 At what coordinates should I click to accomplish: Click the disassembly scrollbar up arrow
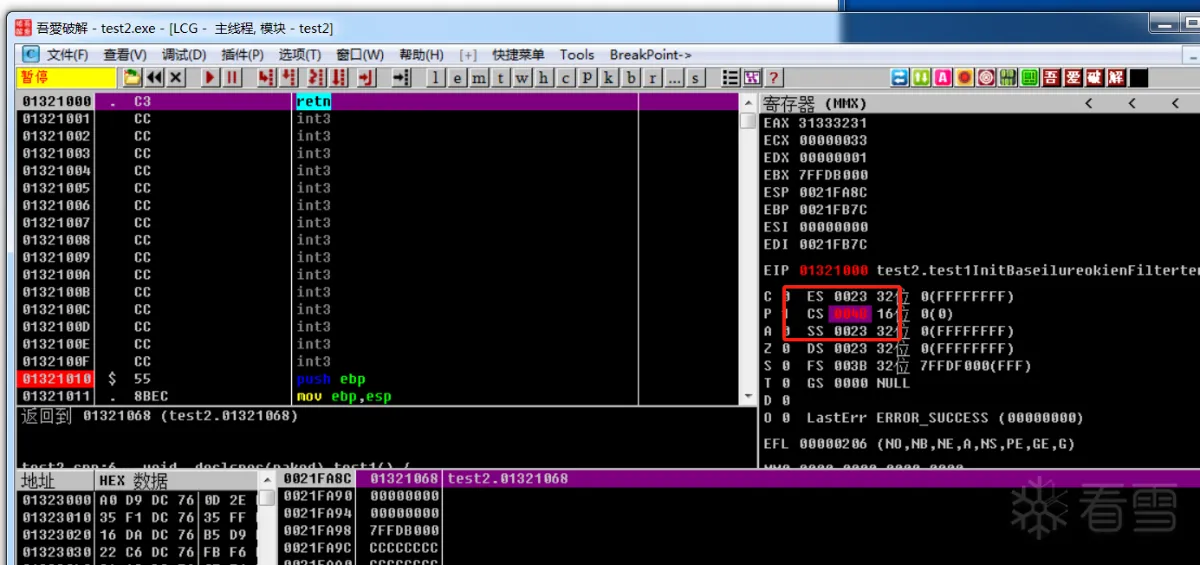pos(747,103)
